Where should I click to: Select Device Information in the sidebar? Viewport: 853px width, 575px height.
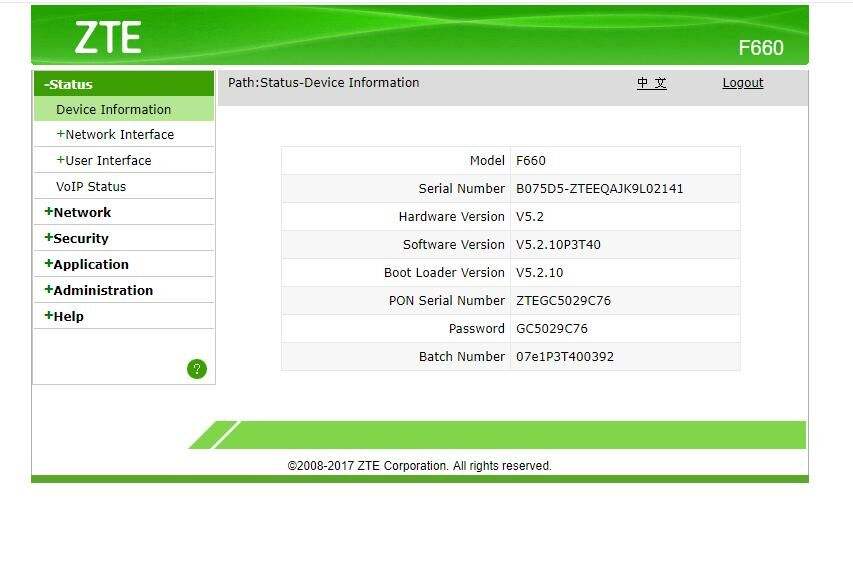pos(113,110)
